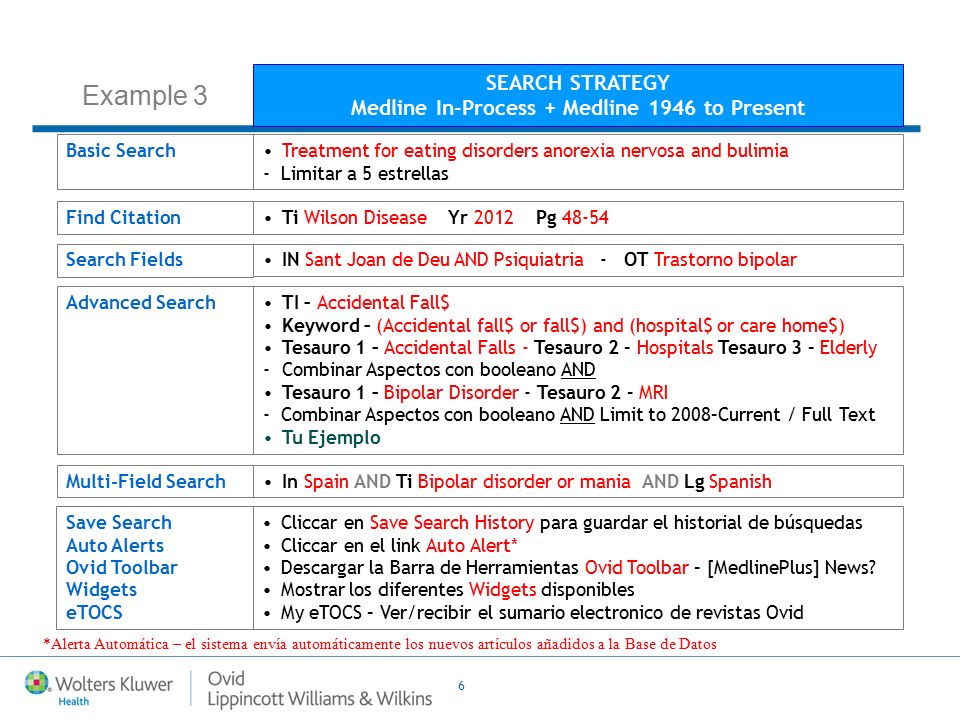
Task: Click 'Lippincott Williams & Wilkins' footer text
Action: click(320, 699)
